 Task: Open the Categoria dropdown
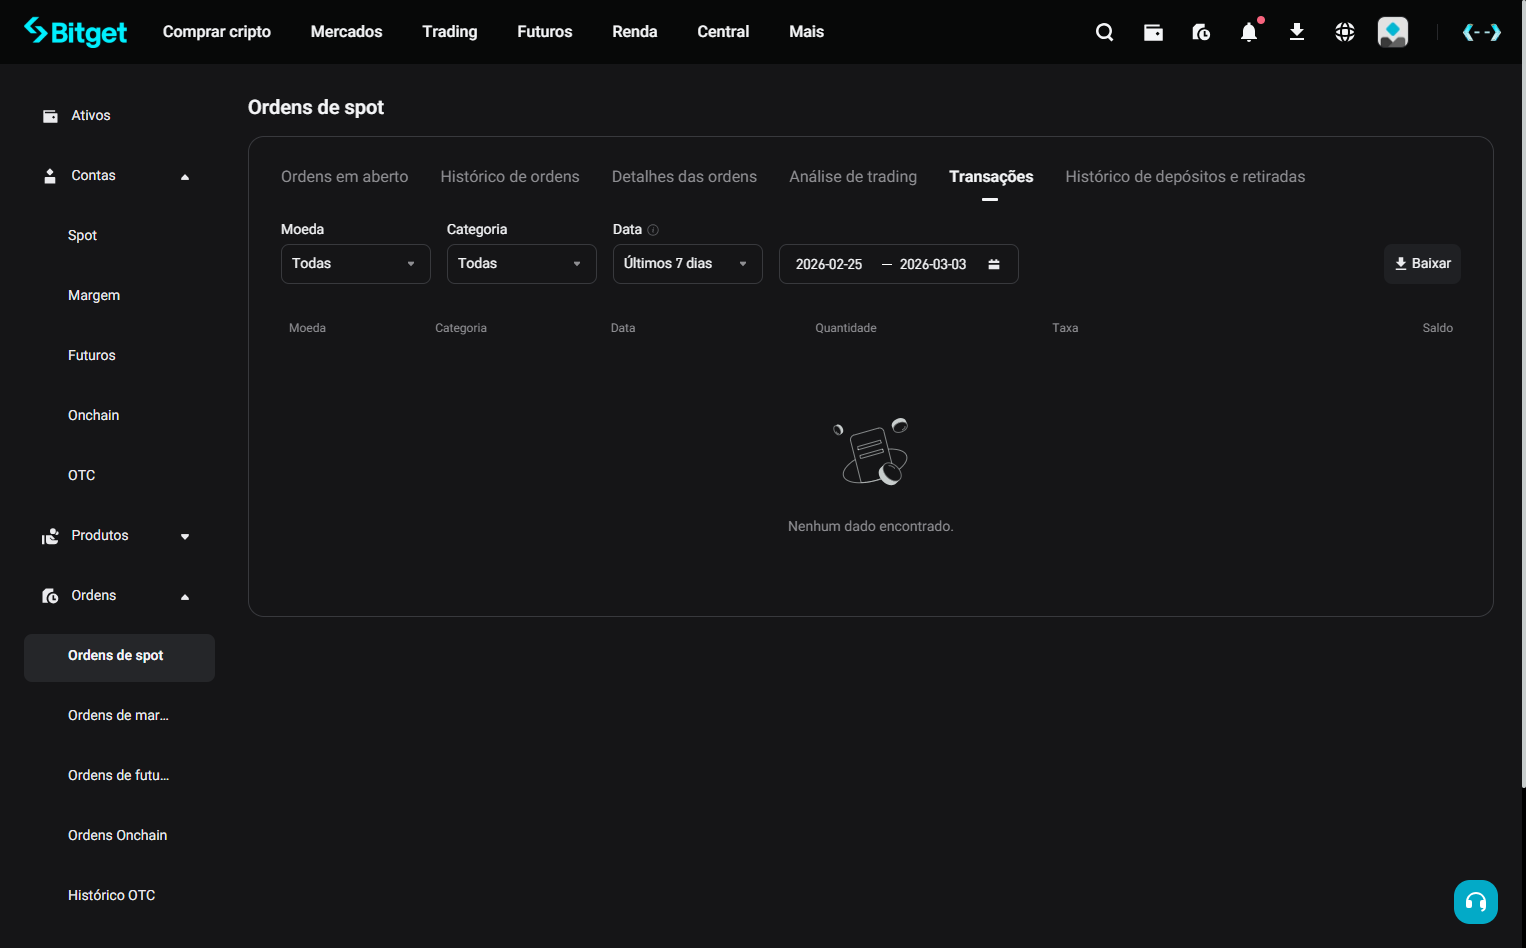pos(522,264)
